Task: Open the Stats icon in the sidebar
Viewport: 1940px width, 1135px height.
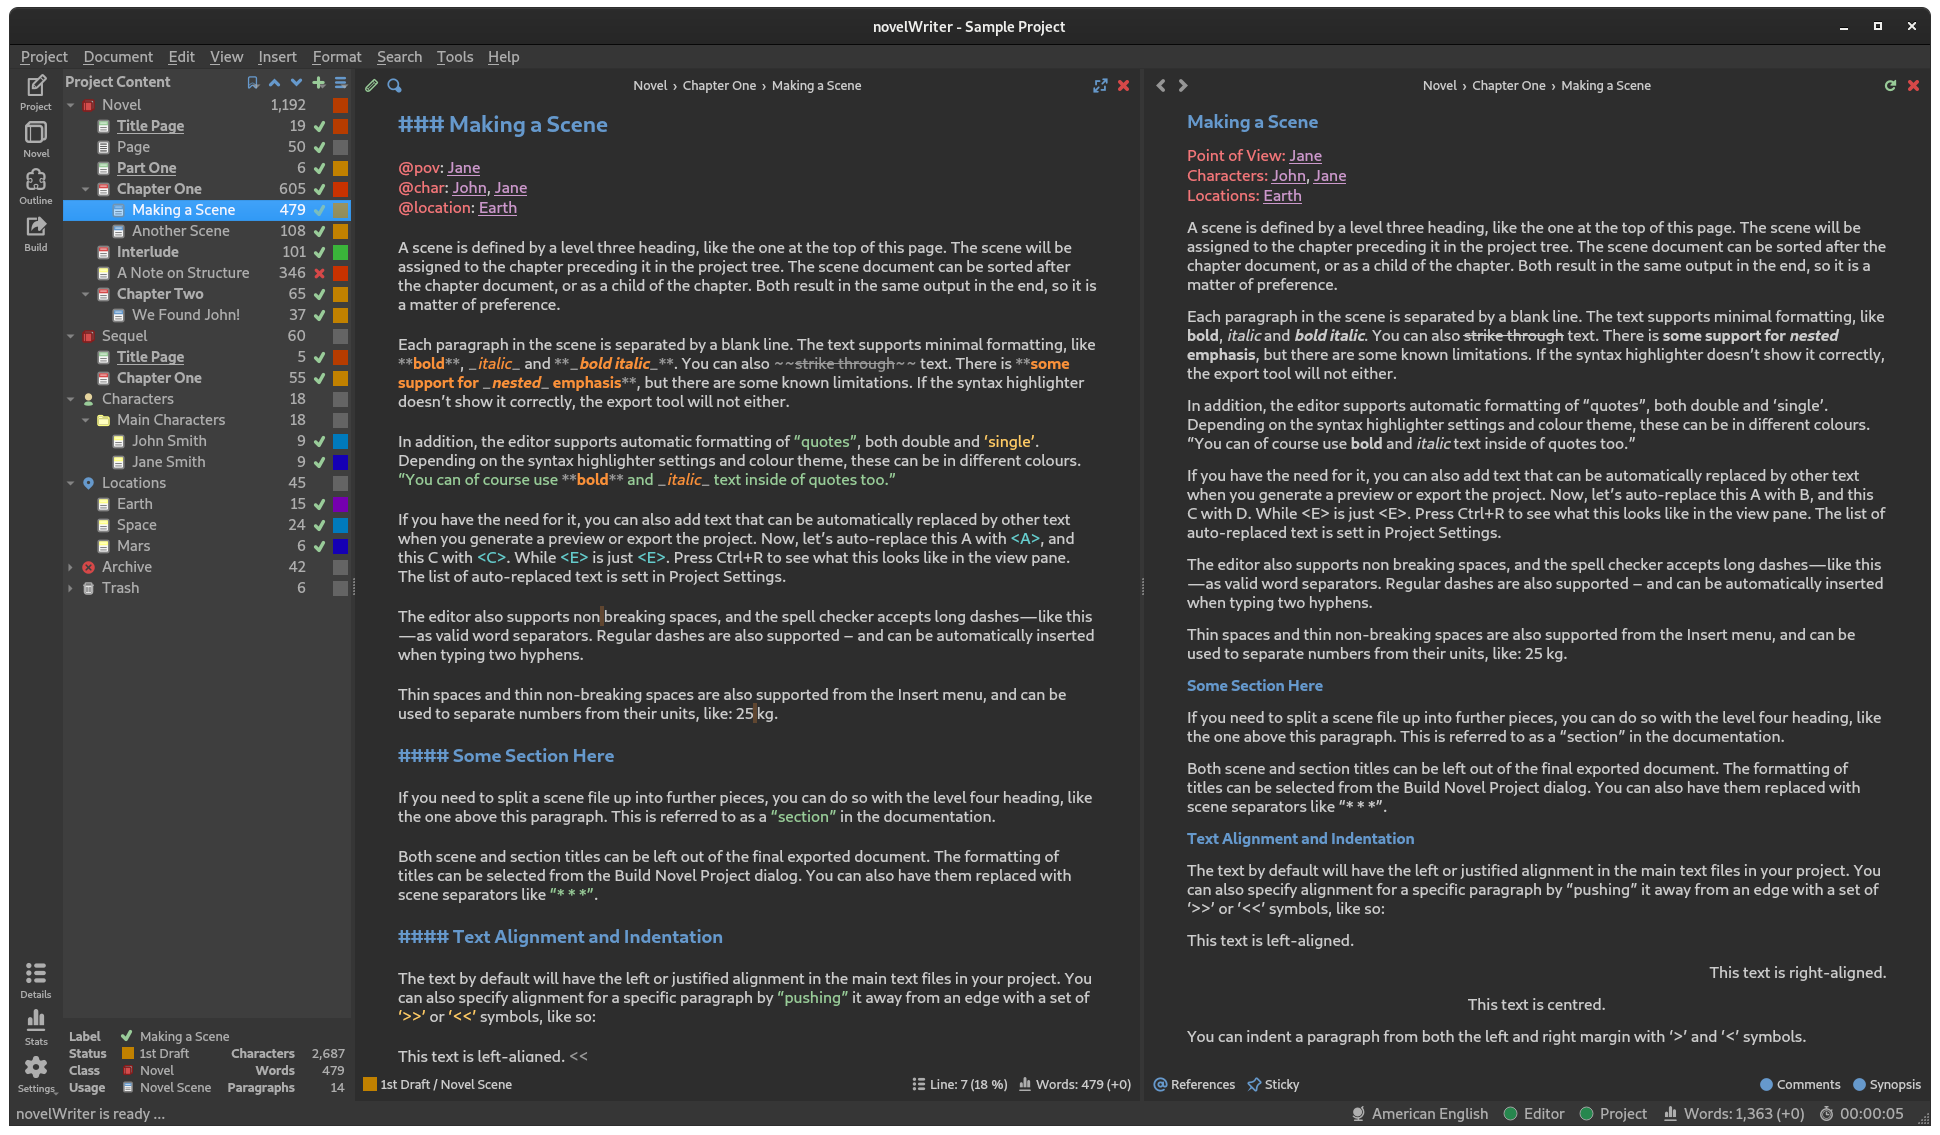Action: pos(36,1027)
